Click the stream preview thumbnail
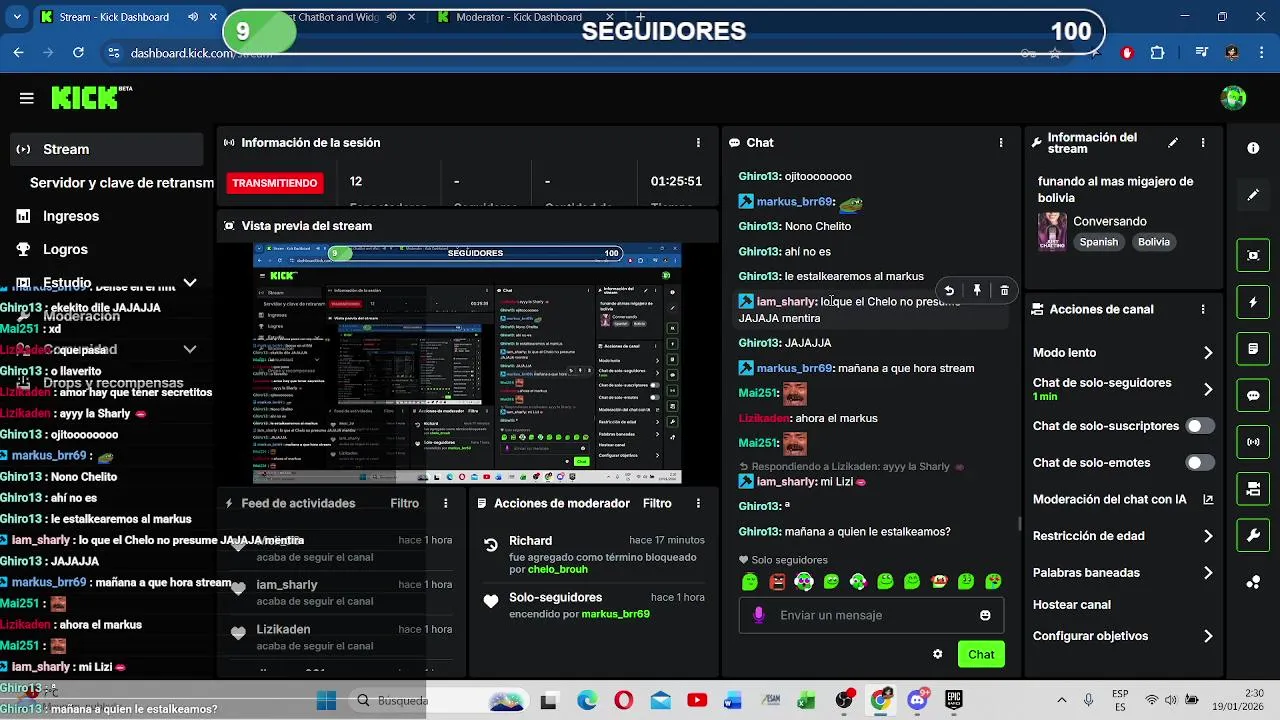This screenshot has width=1280, height=720. tap(467, 364)
